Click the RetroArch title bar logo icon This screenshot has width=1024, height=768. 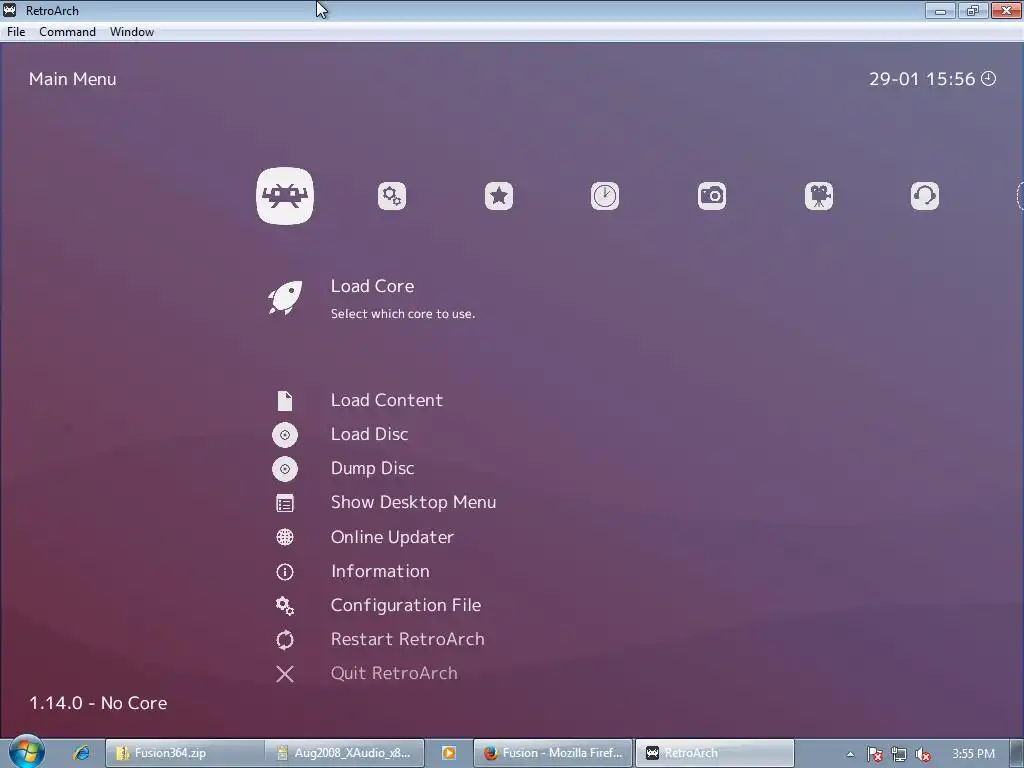(10, 10)
